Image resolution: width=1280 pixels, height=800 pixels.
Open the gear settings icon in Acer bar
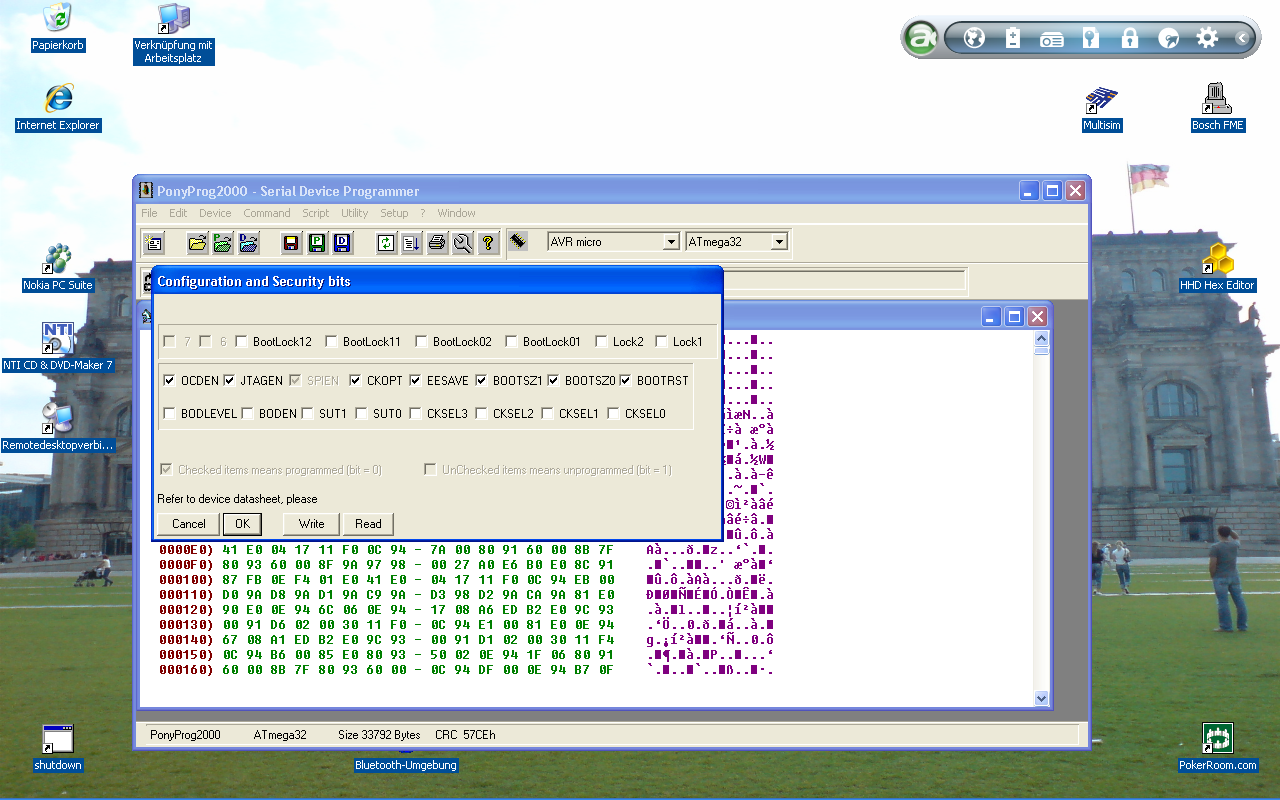click(1207, 38)
